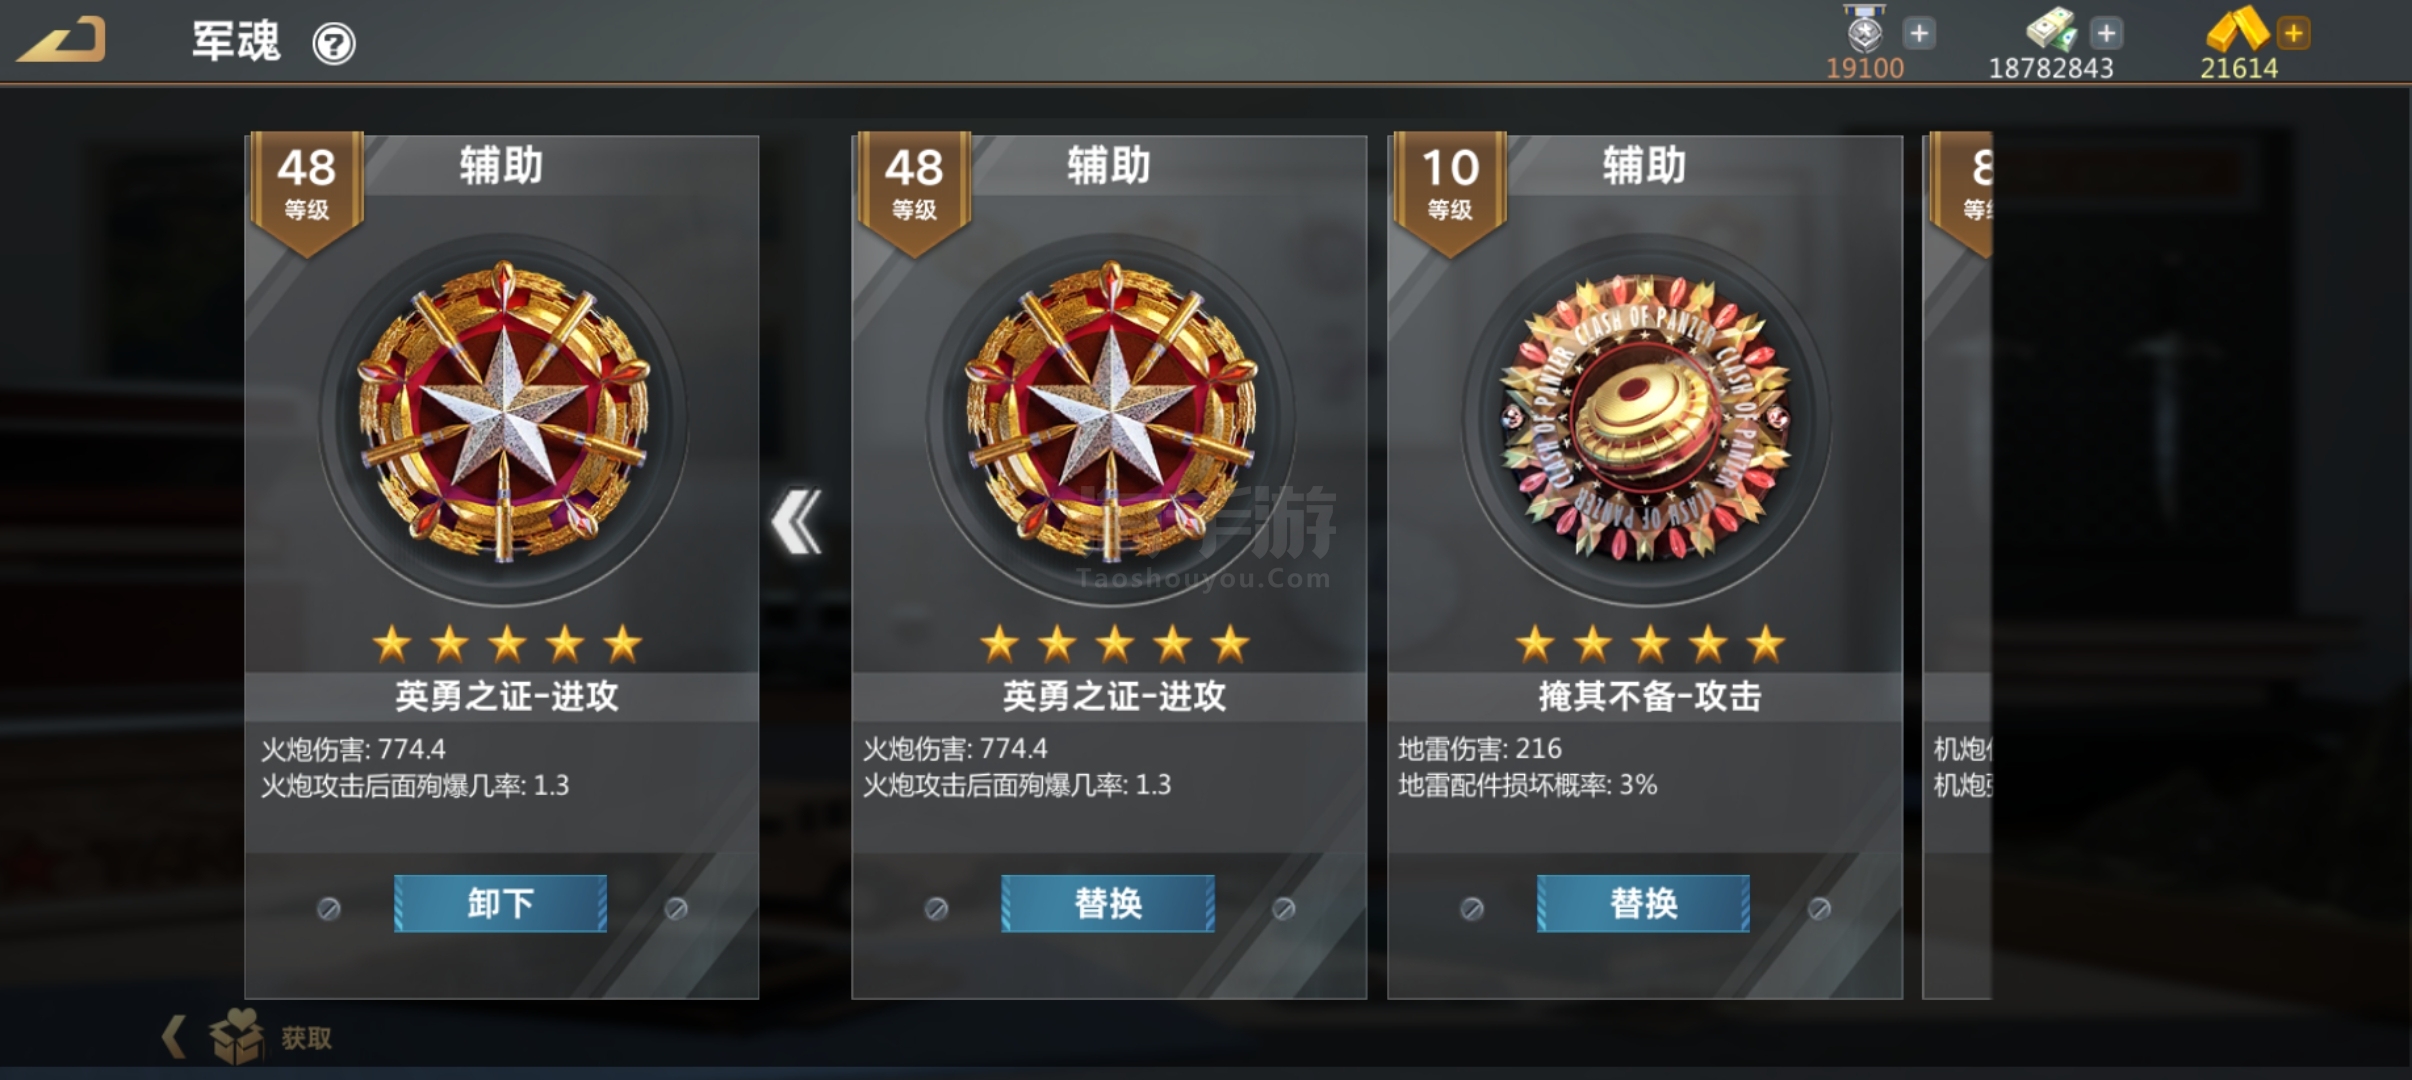Click the 获取 label at the bottom
Screen dimensions: 2412x1080
coord(307,1038)
